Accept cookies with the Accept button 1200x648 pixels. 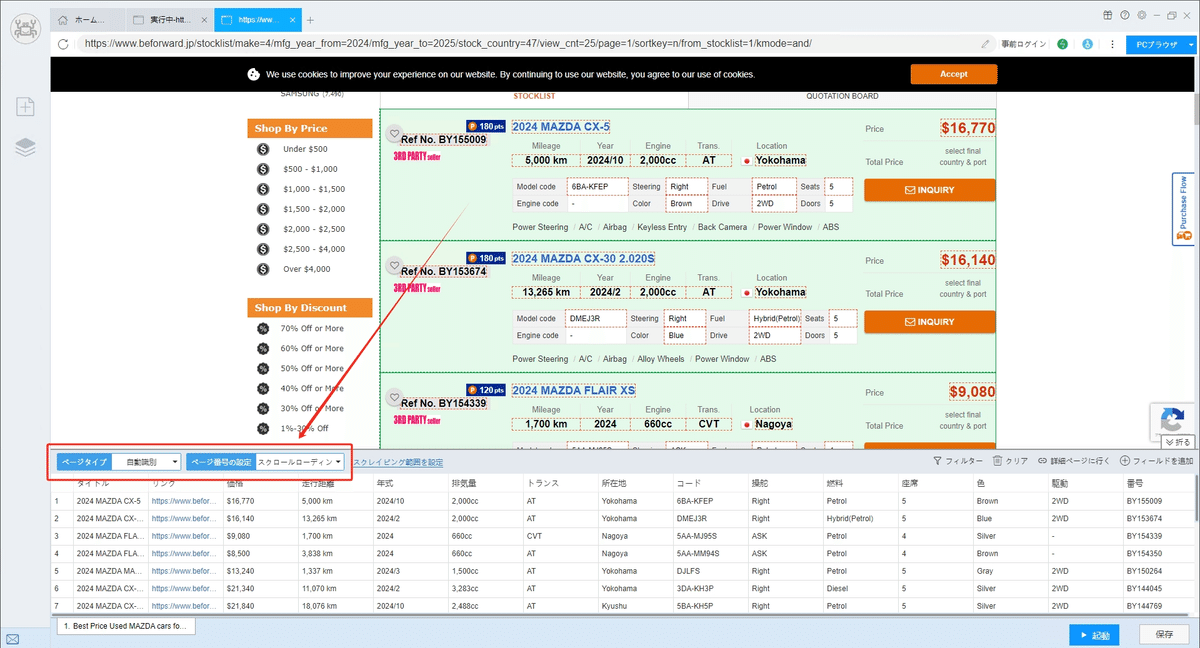pyautogui.click(x=953, y=74)
